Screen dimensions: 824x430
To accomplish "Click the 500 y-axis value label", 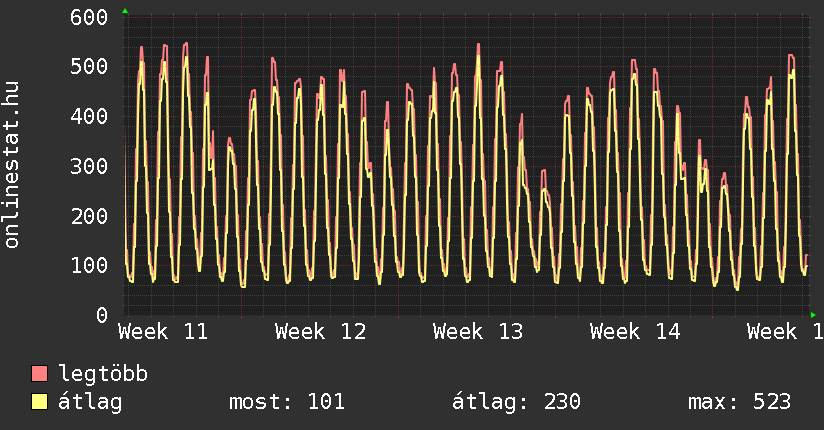I will click(90, 67).
